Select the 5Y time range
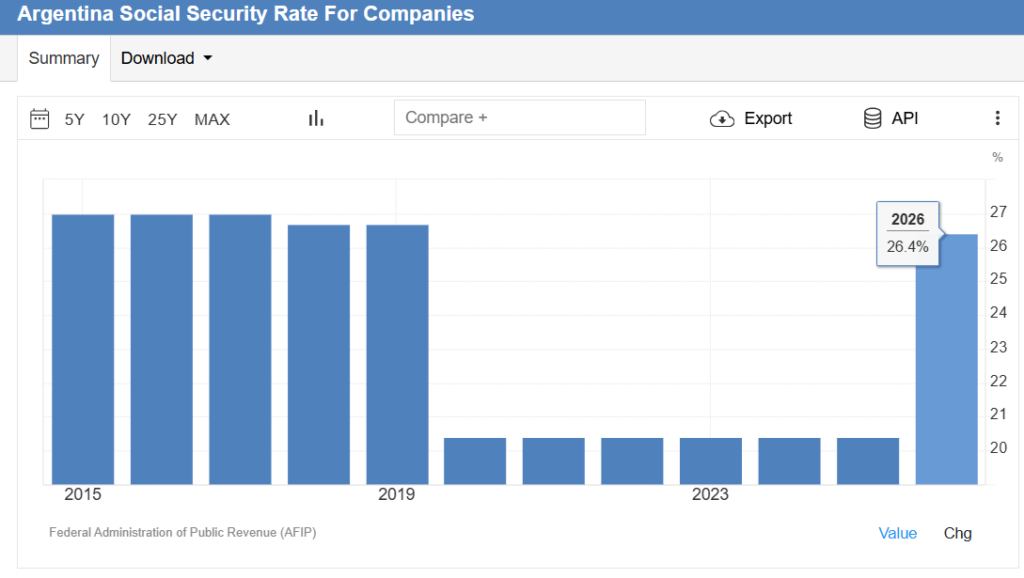This screenshot has width=1024, height=578. (x=75, y=119)
